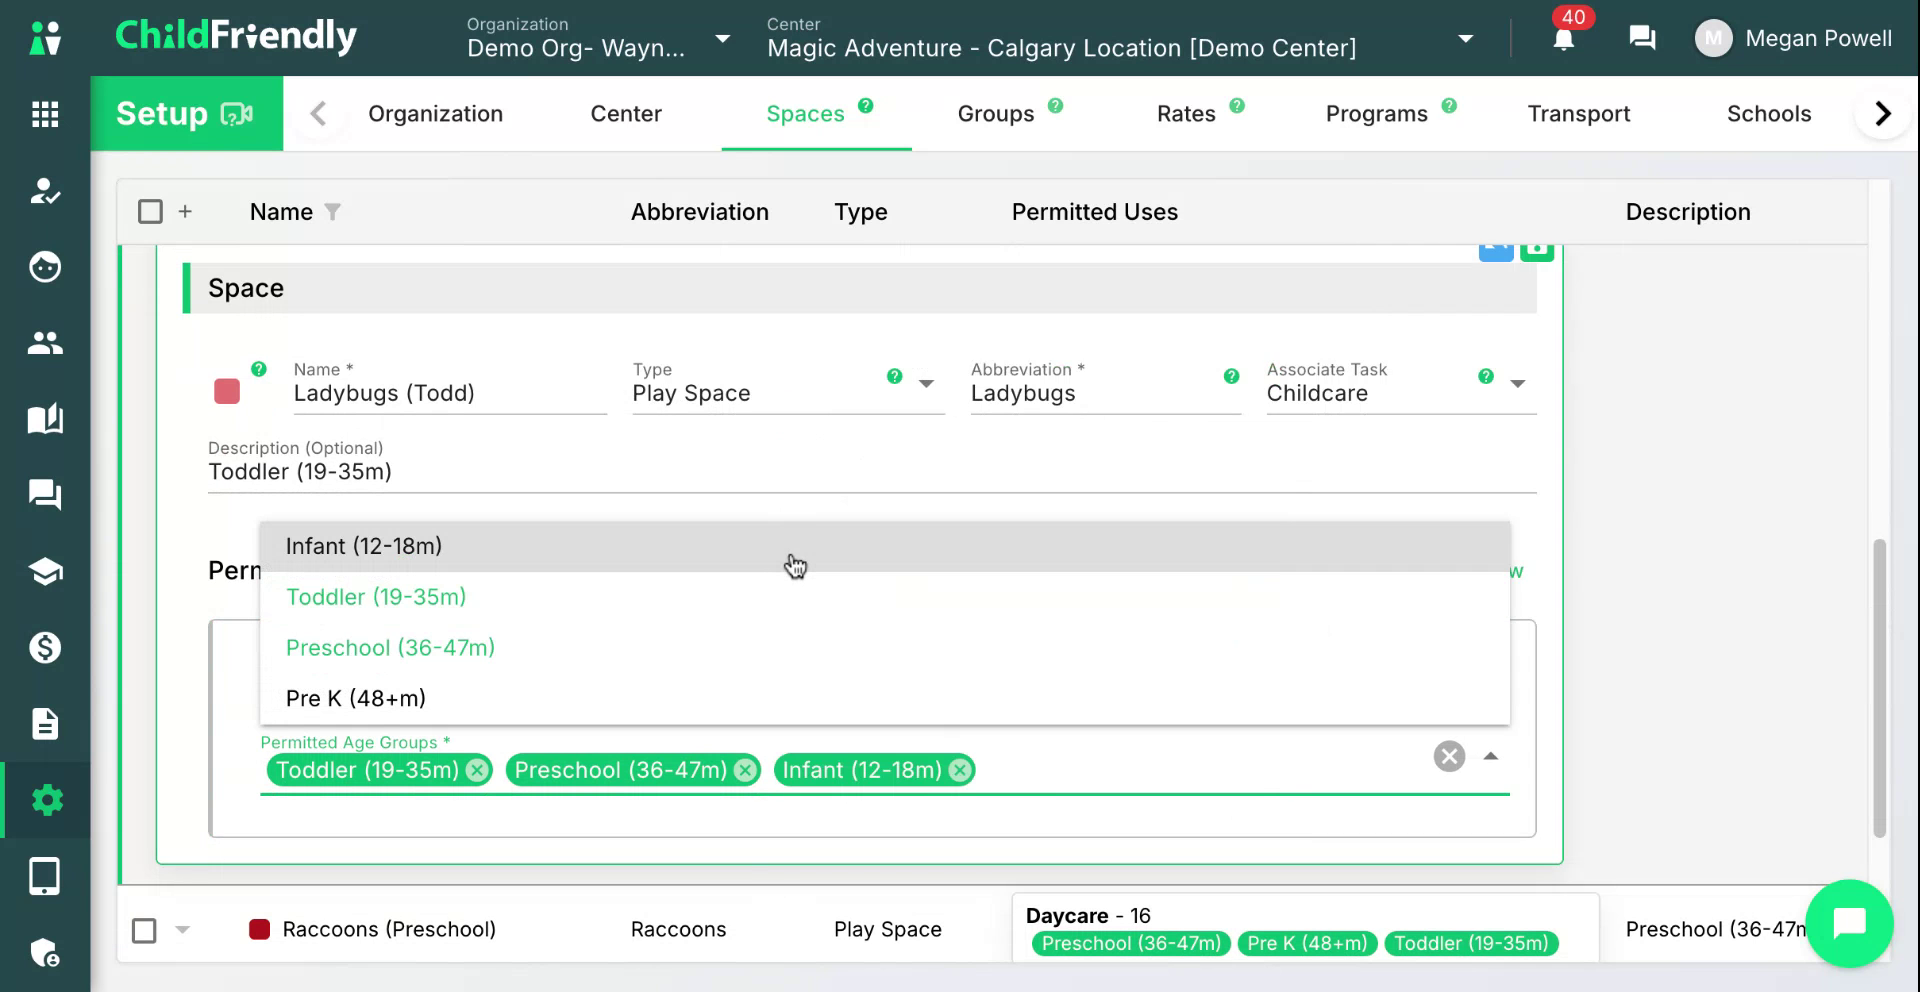Click the Description (Optional) text field

(872, 472)
